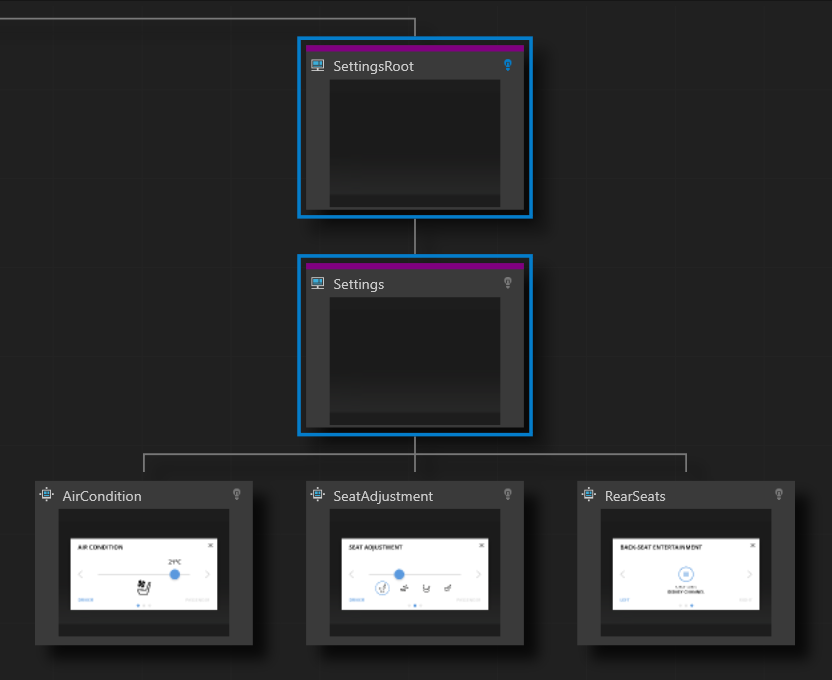Toggle the lightbulb on SeatAdjustment node
The width and height of the screenshot is (832, 680).
(507, 494)
